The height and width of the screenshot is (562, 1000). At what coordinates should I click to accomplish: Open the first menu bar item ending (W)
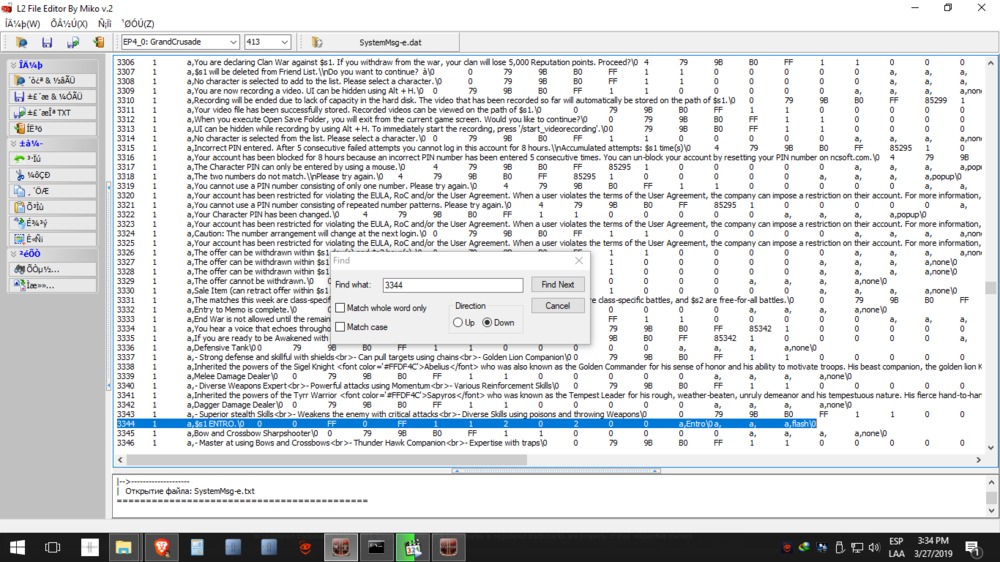pos(22,23)
